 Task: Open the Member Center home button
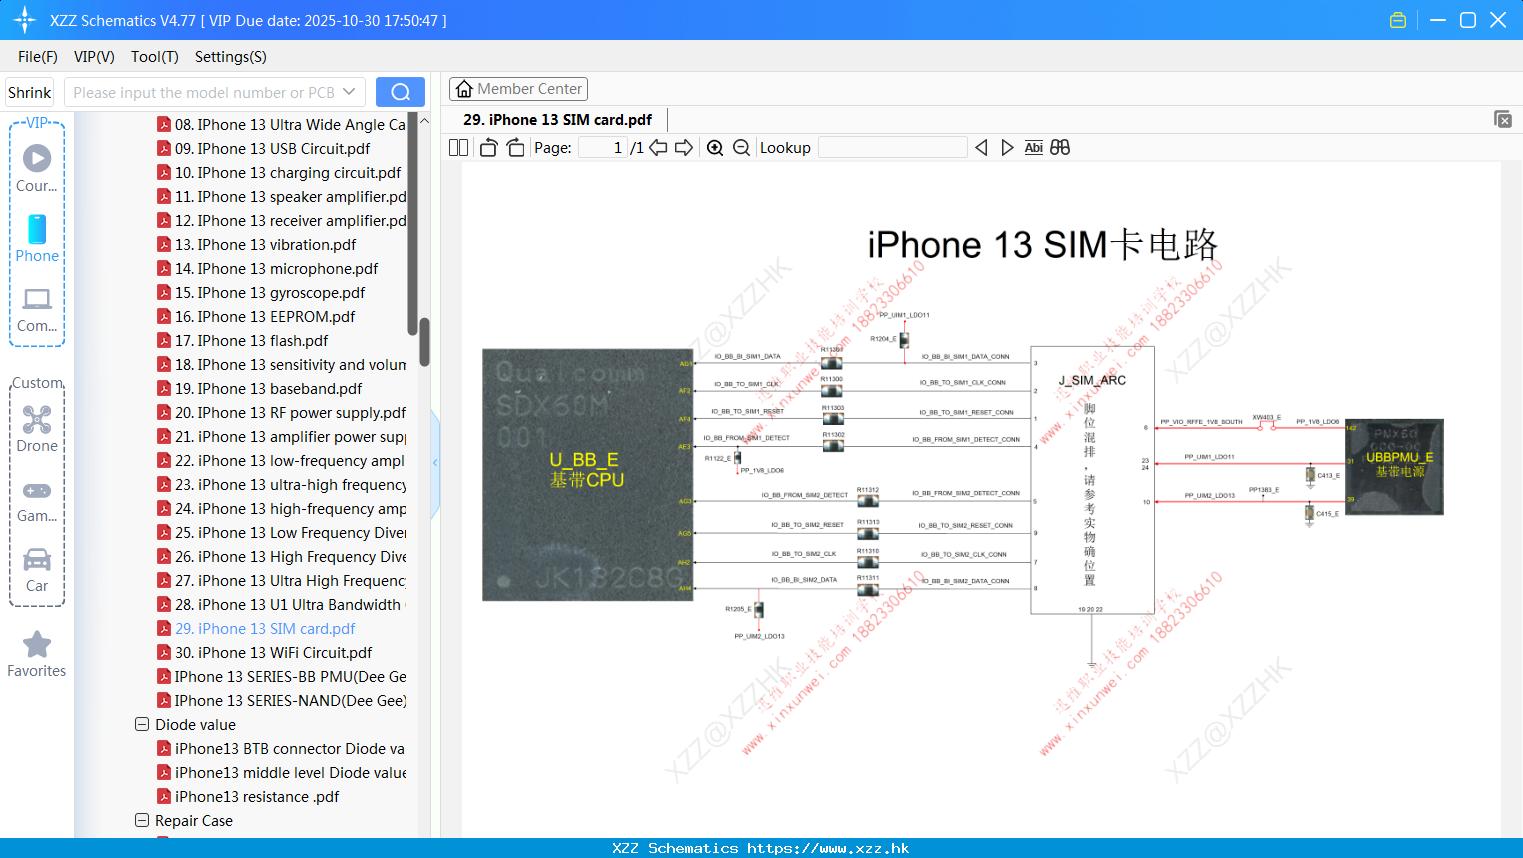[518, 89]
